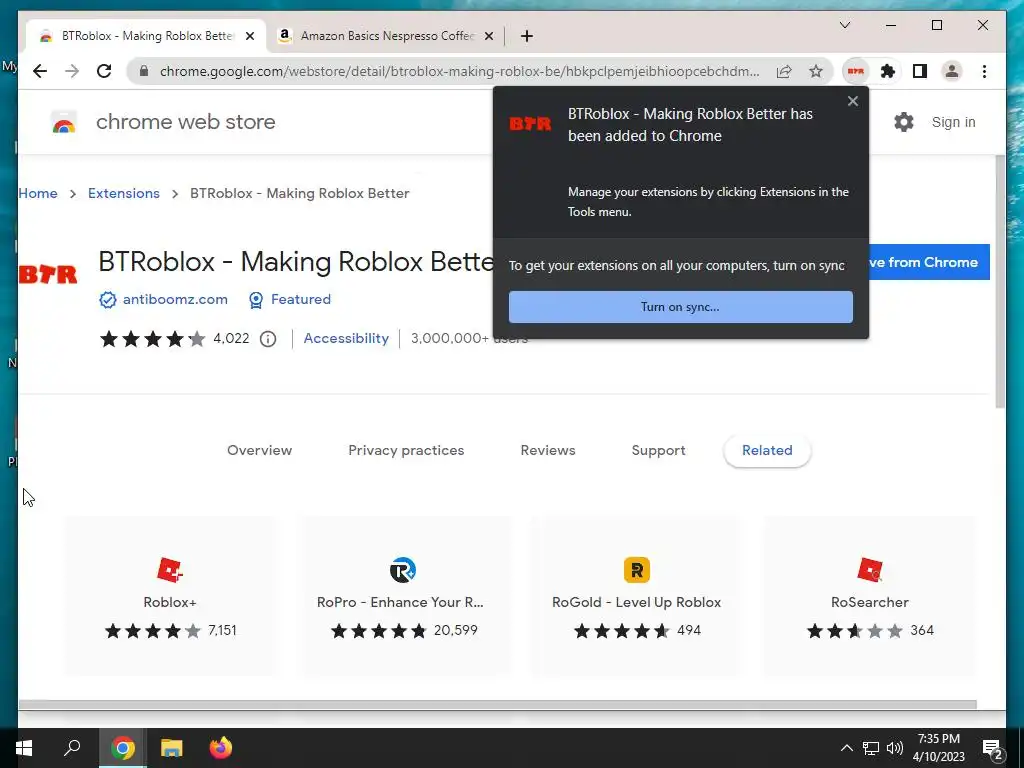Image resolution: width=1024 pixels, height=768 pixels.
Task: Go to Home breadcrumb link
Action: tap(38, 193)
